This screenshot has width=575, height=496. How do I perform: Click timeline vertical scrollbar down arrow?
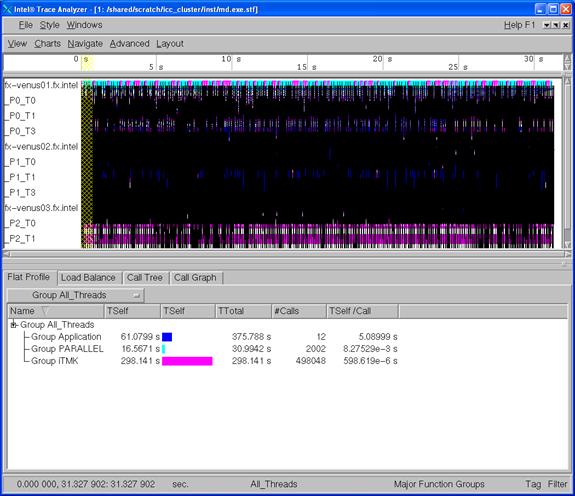[x=567, y=245]
